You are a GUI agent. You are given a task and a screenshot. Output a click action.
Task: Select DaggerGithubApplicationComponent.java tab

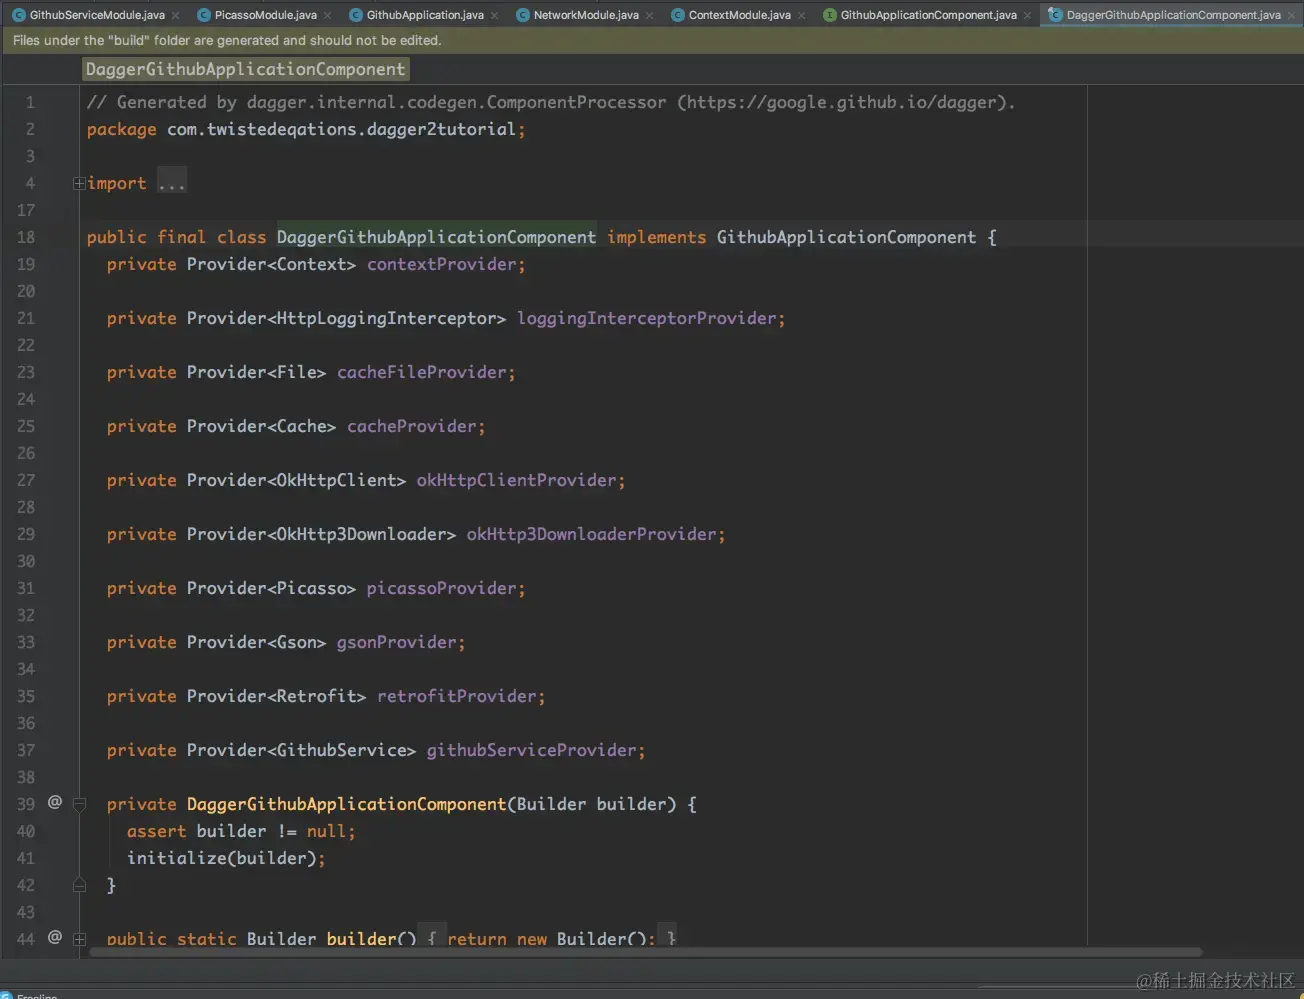pyautogui.click(x=1173, y=15)
